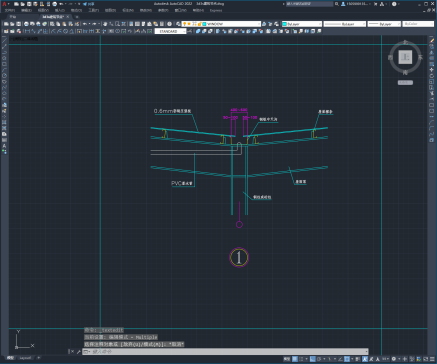Select the Rectangle draw tool
The height and width of the screenshot is (364, 437).
pyautogui.click(x=5, y=64)
